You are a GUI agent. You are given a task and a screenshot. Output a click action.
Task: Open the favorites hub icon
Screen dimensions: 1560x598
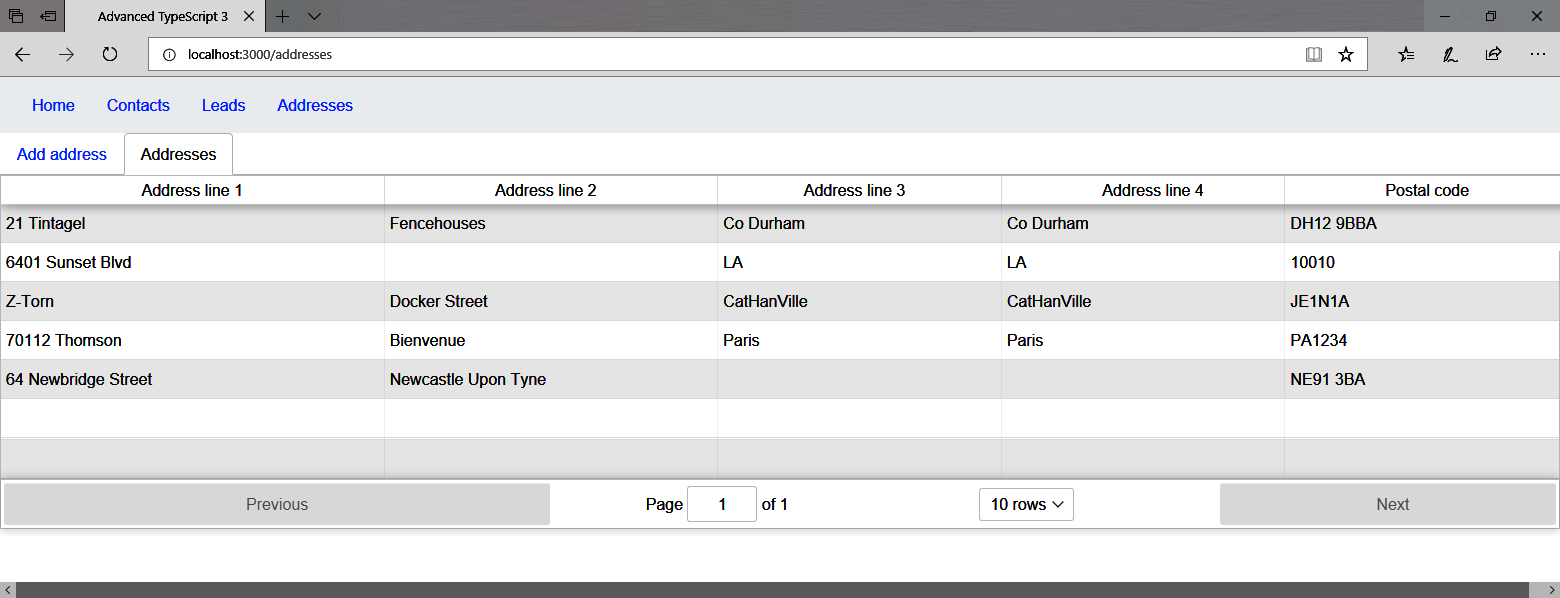click(1406, 55)
